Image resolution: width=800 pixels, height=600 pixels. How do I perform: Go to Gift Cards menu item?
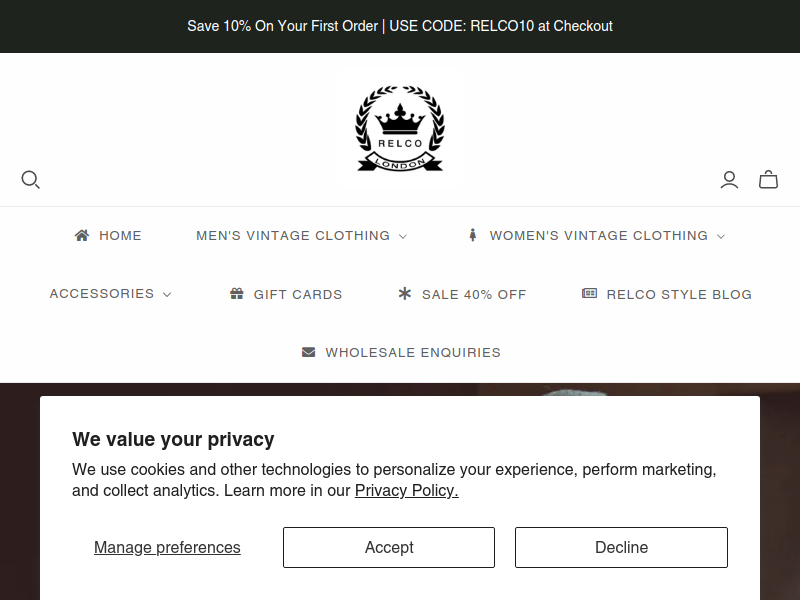pos(298,294)
